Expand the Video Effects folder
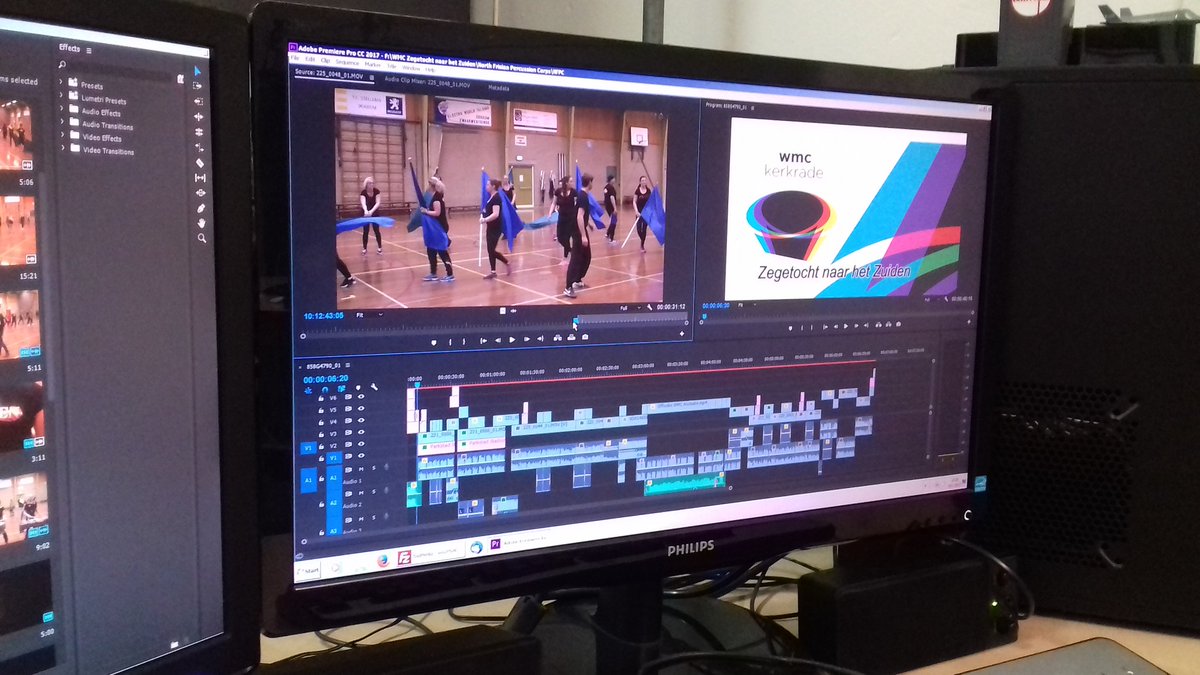Image resolution: width=1200 pixels, height=675 pixels. pos(61,136)
